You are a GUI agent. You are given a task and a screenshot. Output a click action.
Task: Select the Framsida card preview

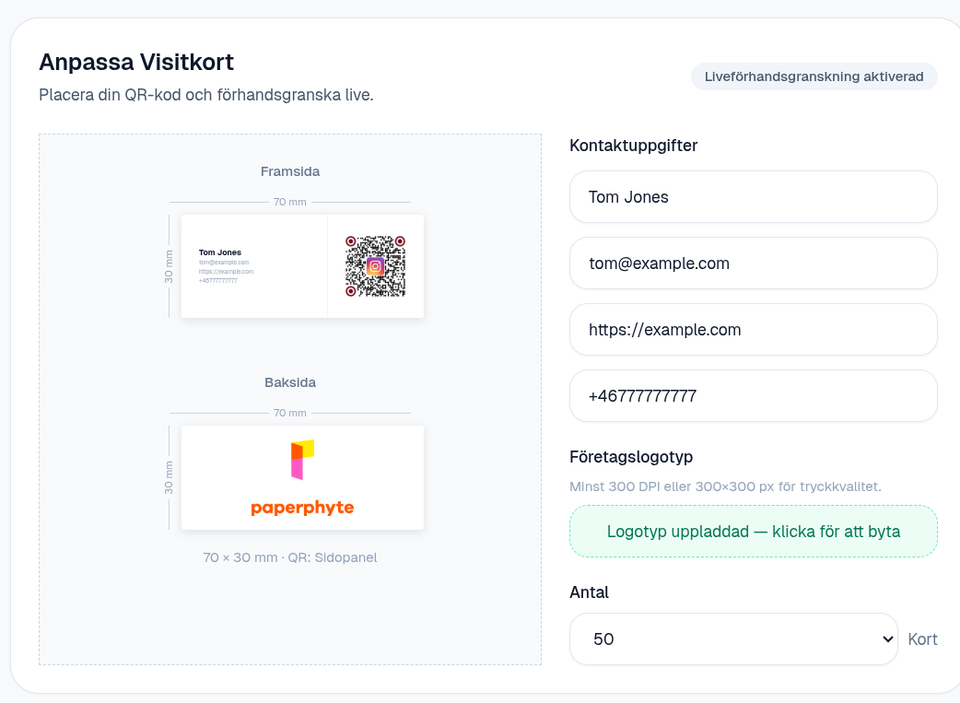pyautogui.click(x=302, y=266)
